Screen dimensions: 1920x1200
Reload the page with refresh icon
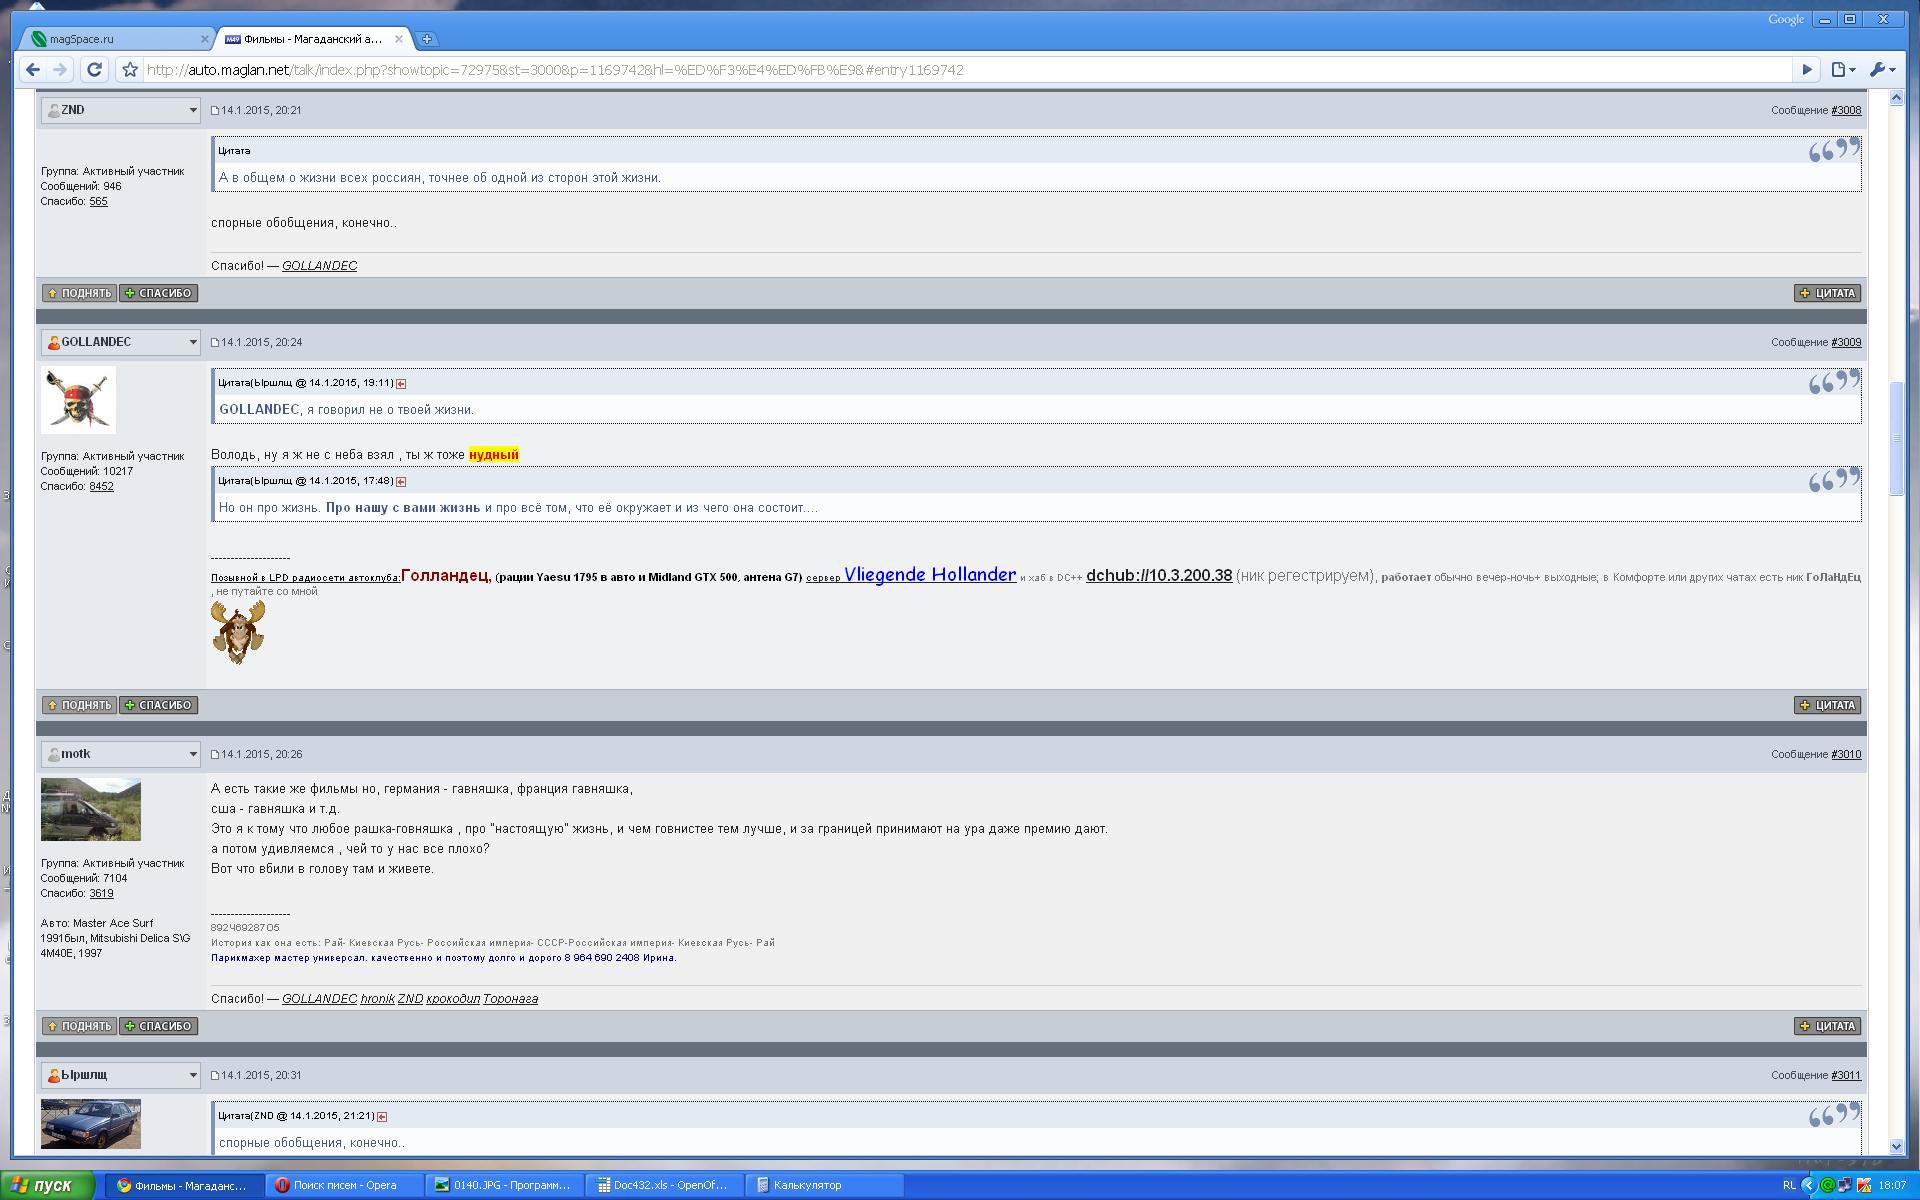click(x=94, y=69)
